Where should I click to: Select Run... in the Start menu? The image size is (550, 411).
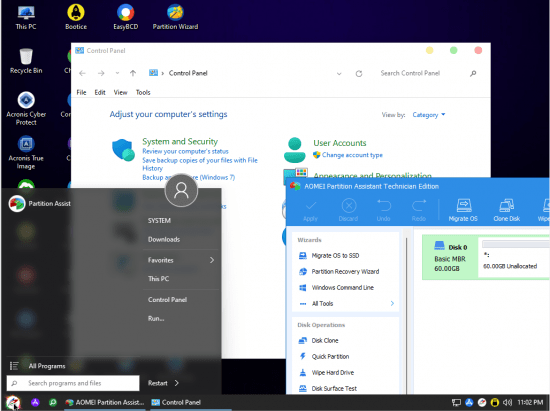pos(156,318)
